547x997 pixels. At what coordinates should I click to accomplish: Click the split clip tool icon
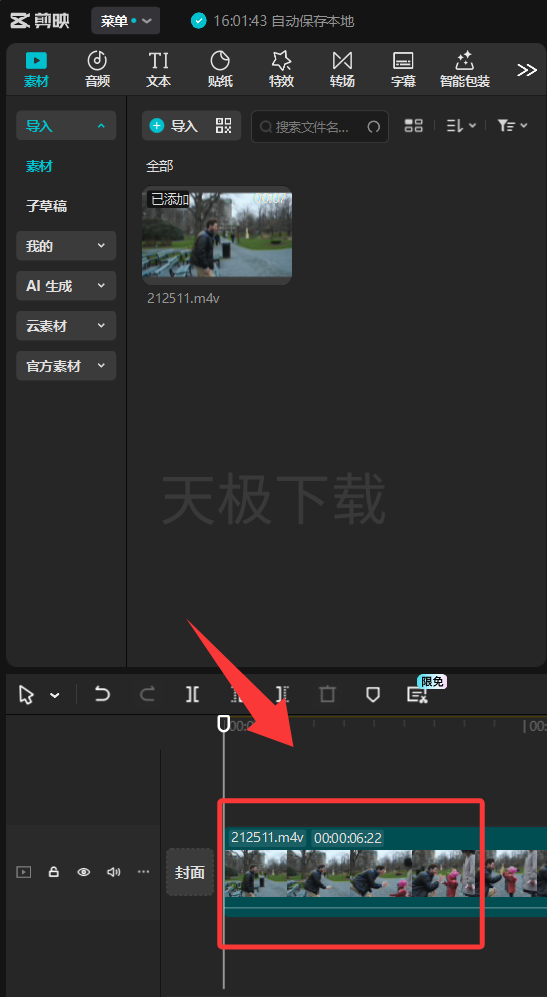192,694
